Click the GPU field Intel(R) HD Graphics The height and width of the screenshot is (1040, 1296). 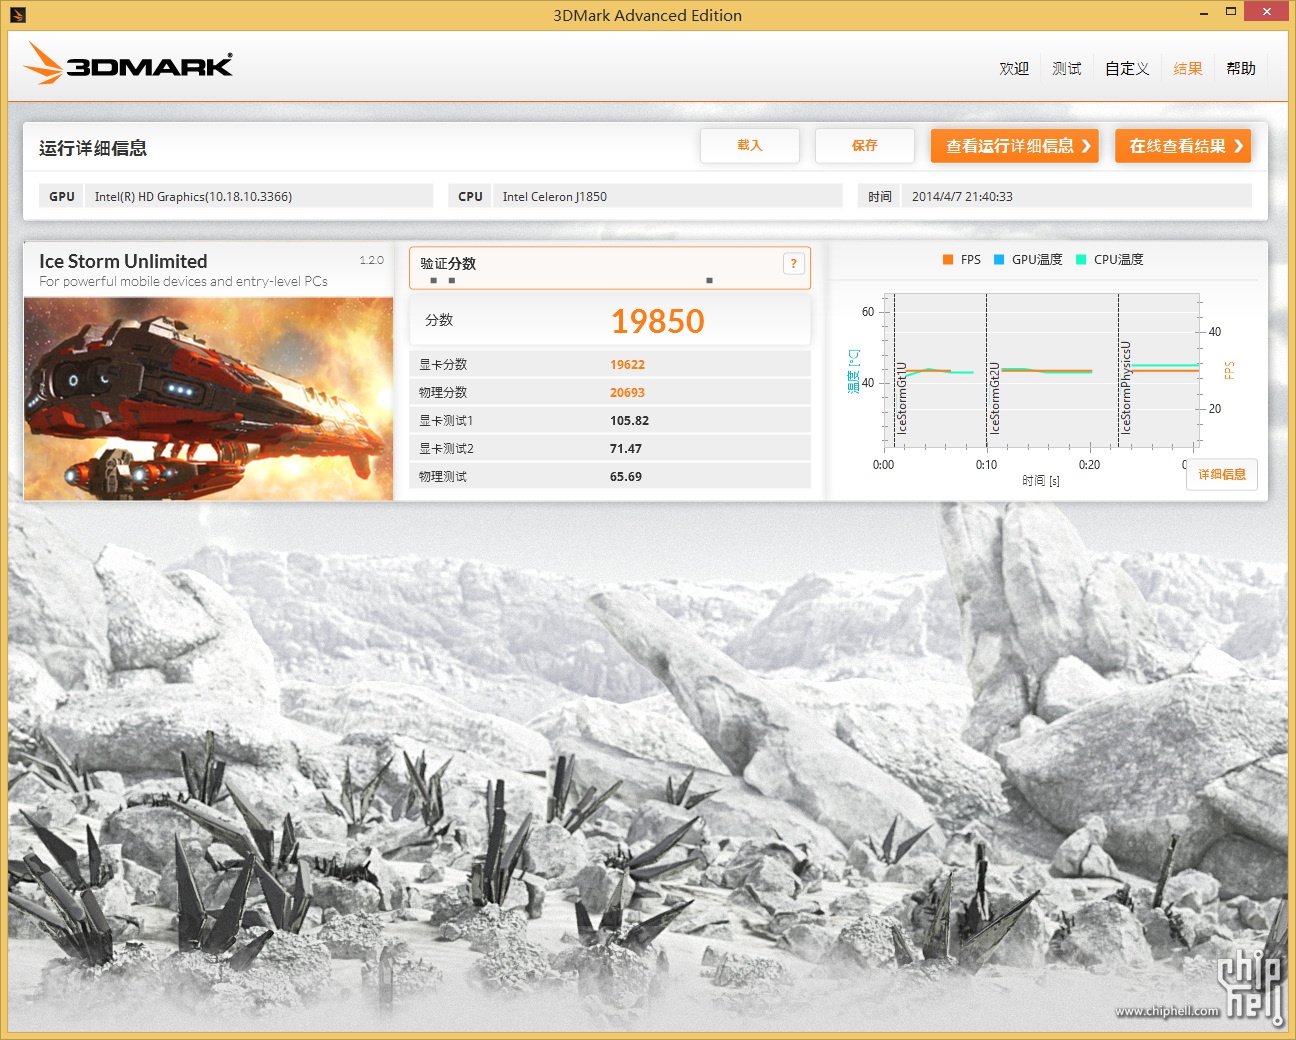click(x=259, y=196)
